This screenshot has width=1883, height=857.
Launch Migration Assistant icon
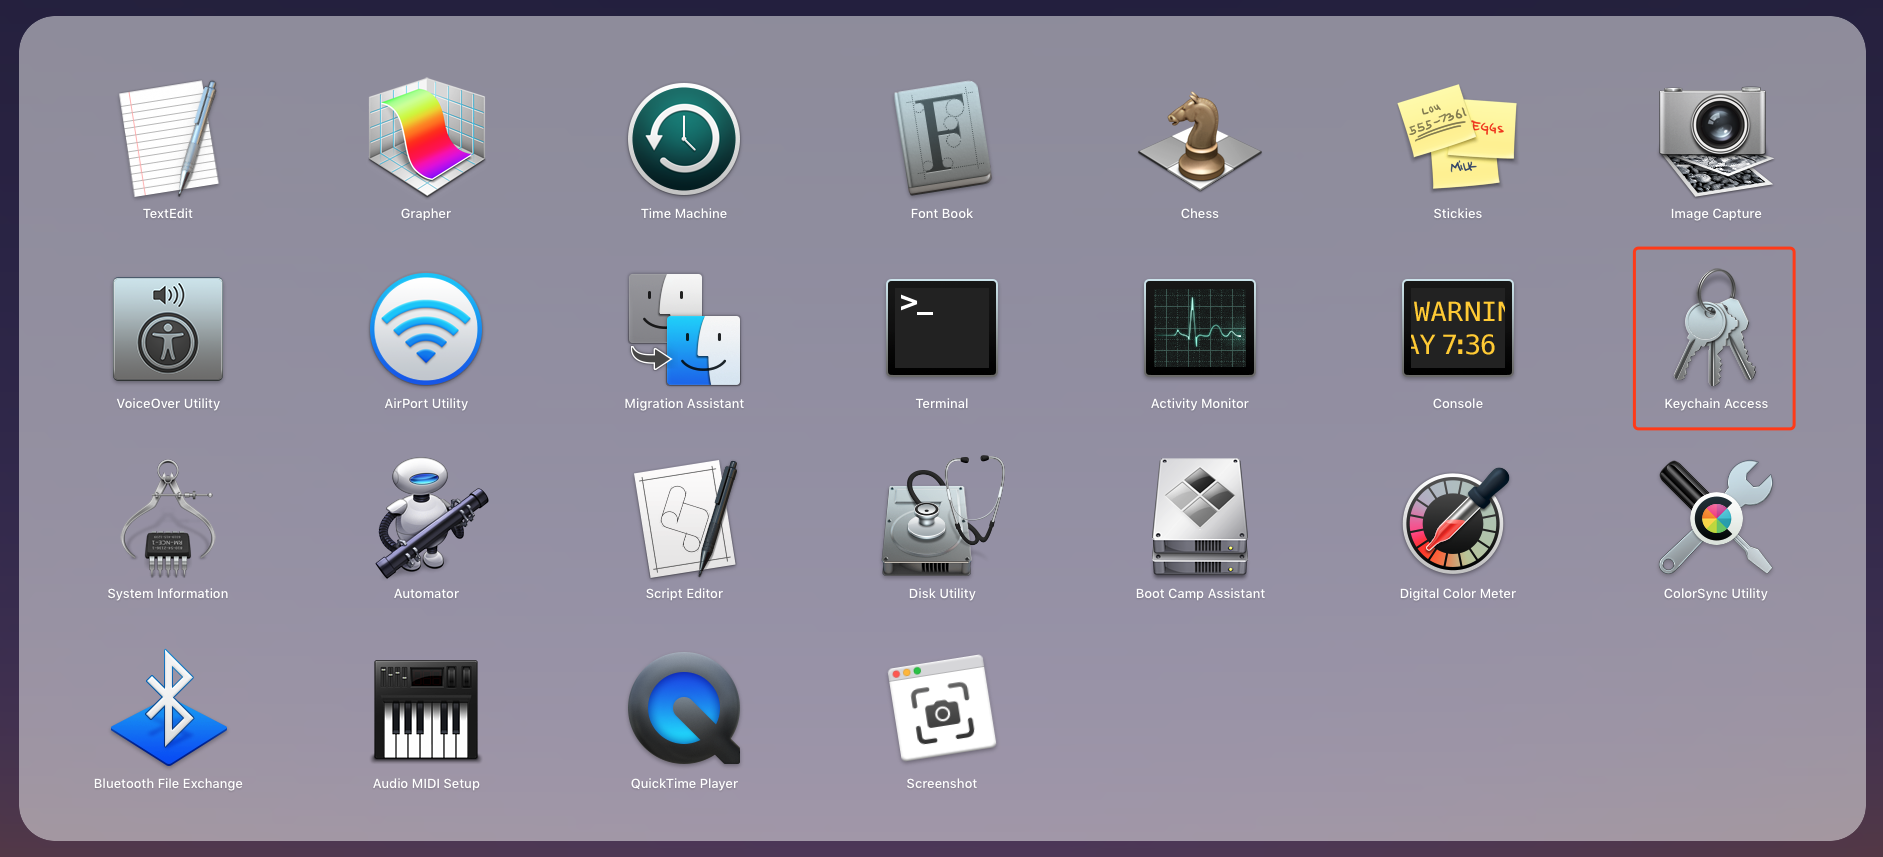coord(684,329)
